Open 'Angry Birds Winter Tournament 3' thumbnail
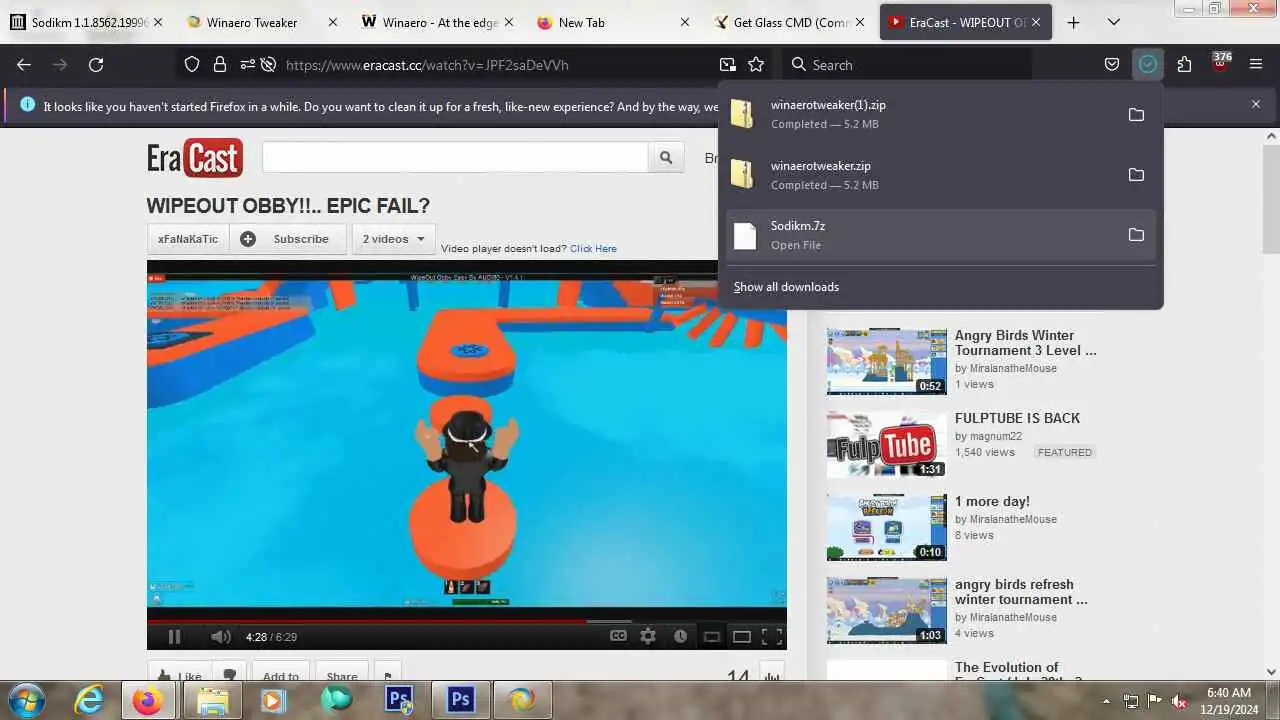The image size is (1280, 720). [x=887, y=361]
